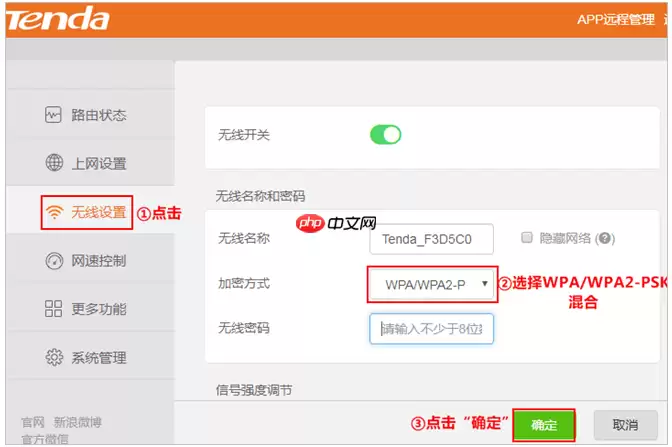Click the 路由状态 monitor icon
The height and width of the screenshot is (447, 672).
tap(54, 115)
